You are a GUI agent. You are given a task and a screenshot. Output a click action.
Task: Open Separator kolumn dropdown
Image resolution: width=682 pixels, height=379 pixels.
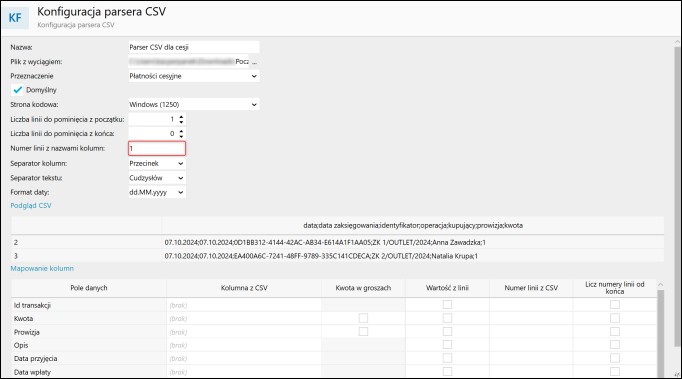click(x=157, y=164)
